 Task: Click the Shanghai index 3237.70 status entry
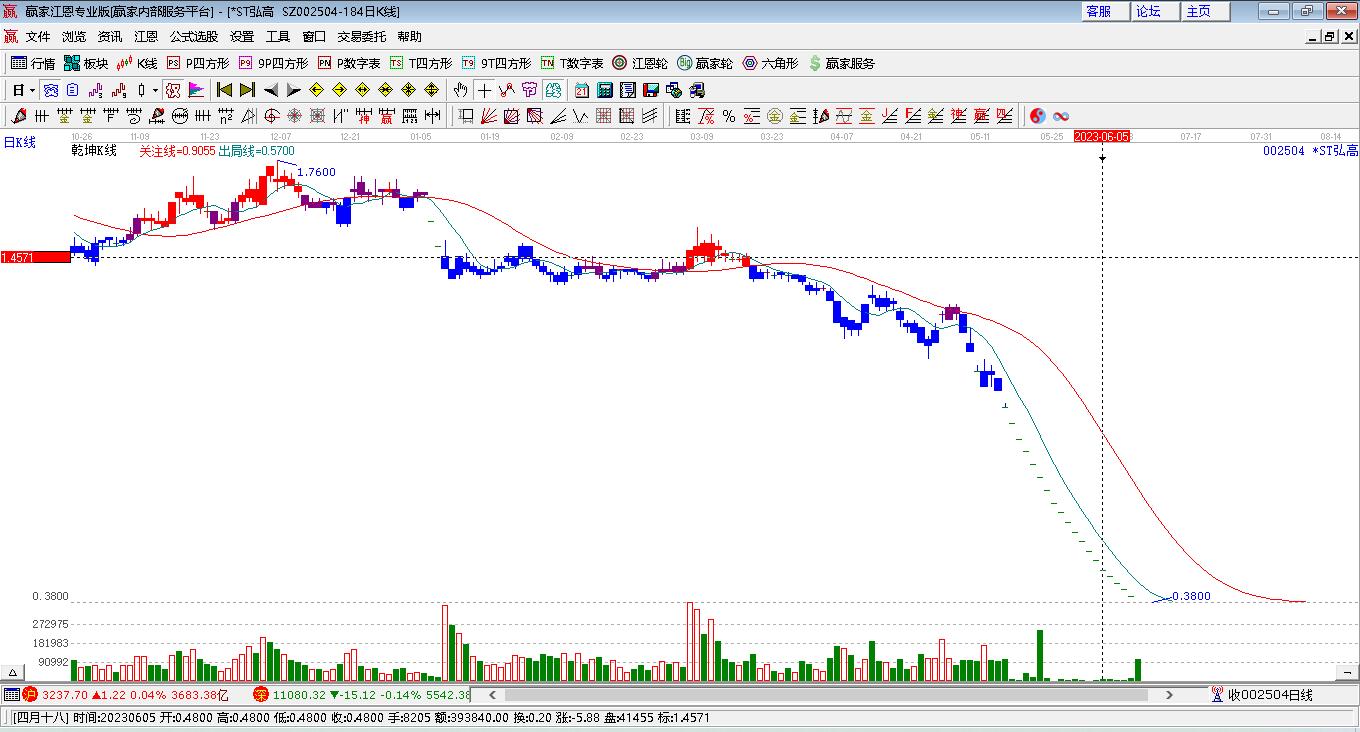(126, 694)
